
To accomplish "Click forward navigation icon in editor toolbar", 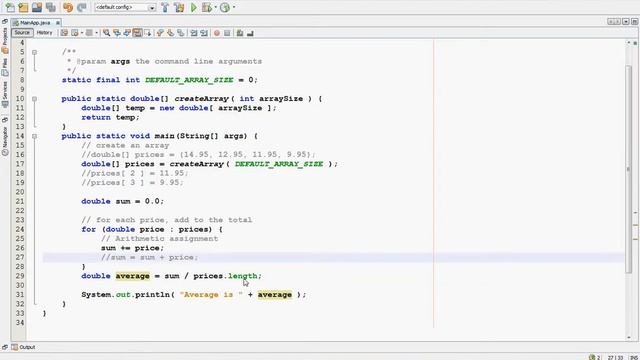I will coord(89,33).
